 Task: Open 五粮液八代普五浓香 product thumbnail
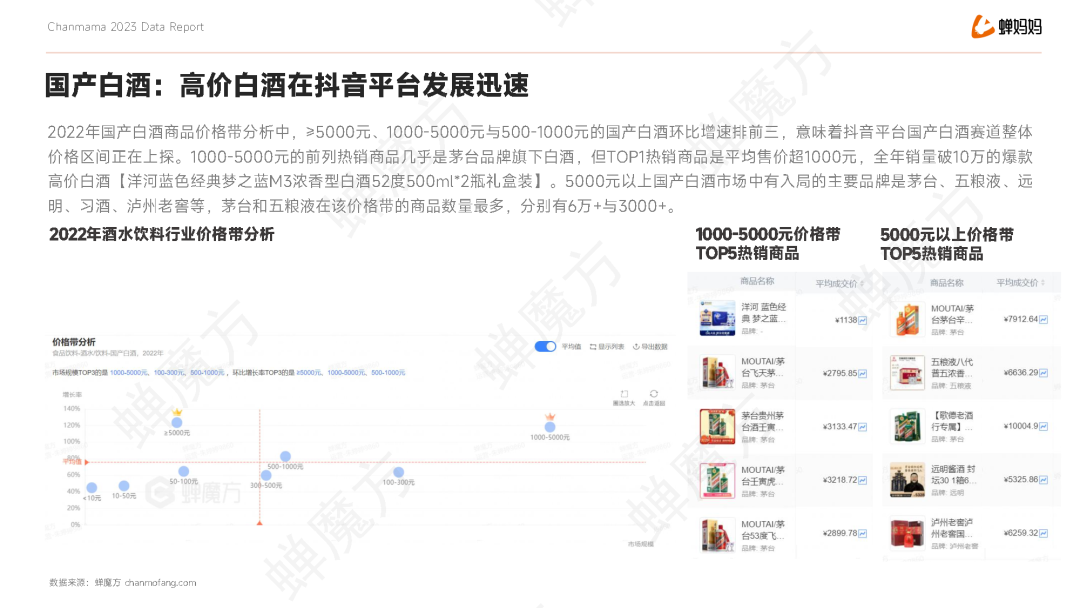click(906, 373)
